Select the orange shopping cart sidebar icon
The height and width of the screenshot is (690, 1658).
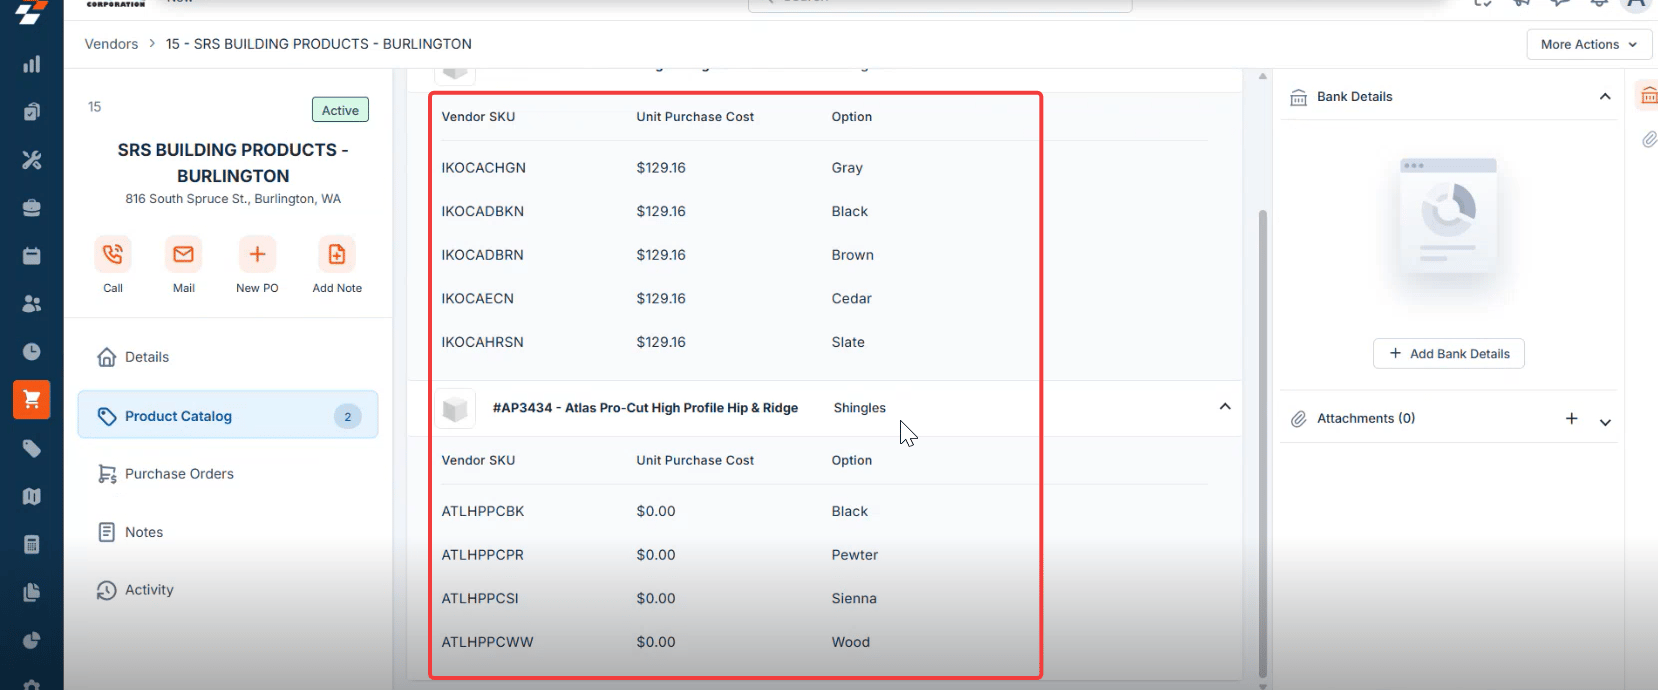coord(32,400)
